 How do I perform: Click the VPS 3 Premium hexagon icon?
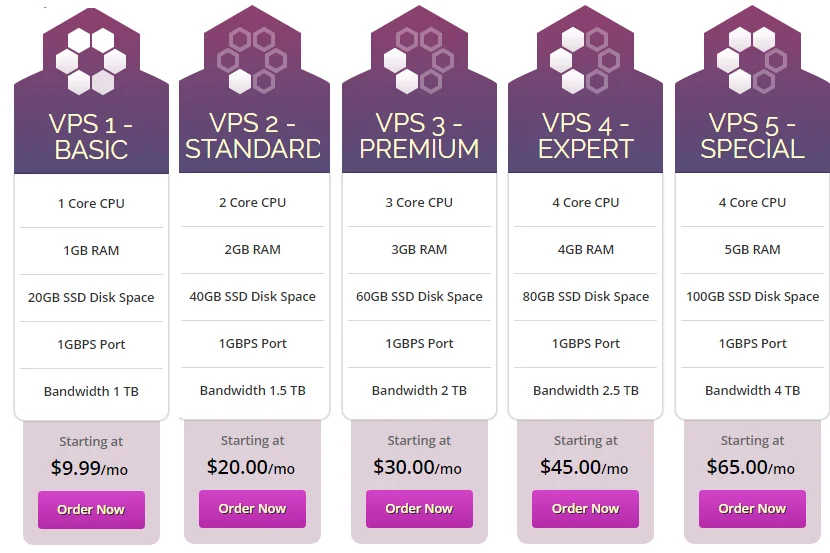pos(419,61)
